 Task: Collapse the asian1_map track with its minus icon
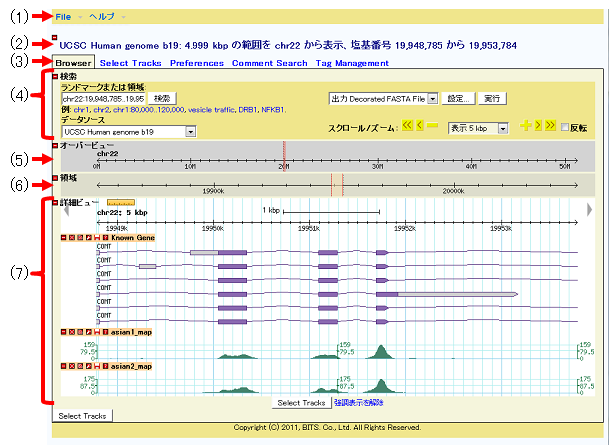[63, 332]
